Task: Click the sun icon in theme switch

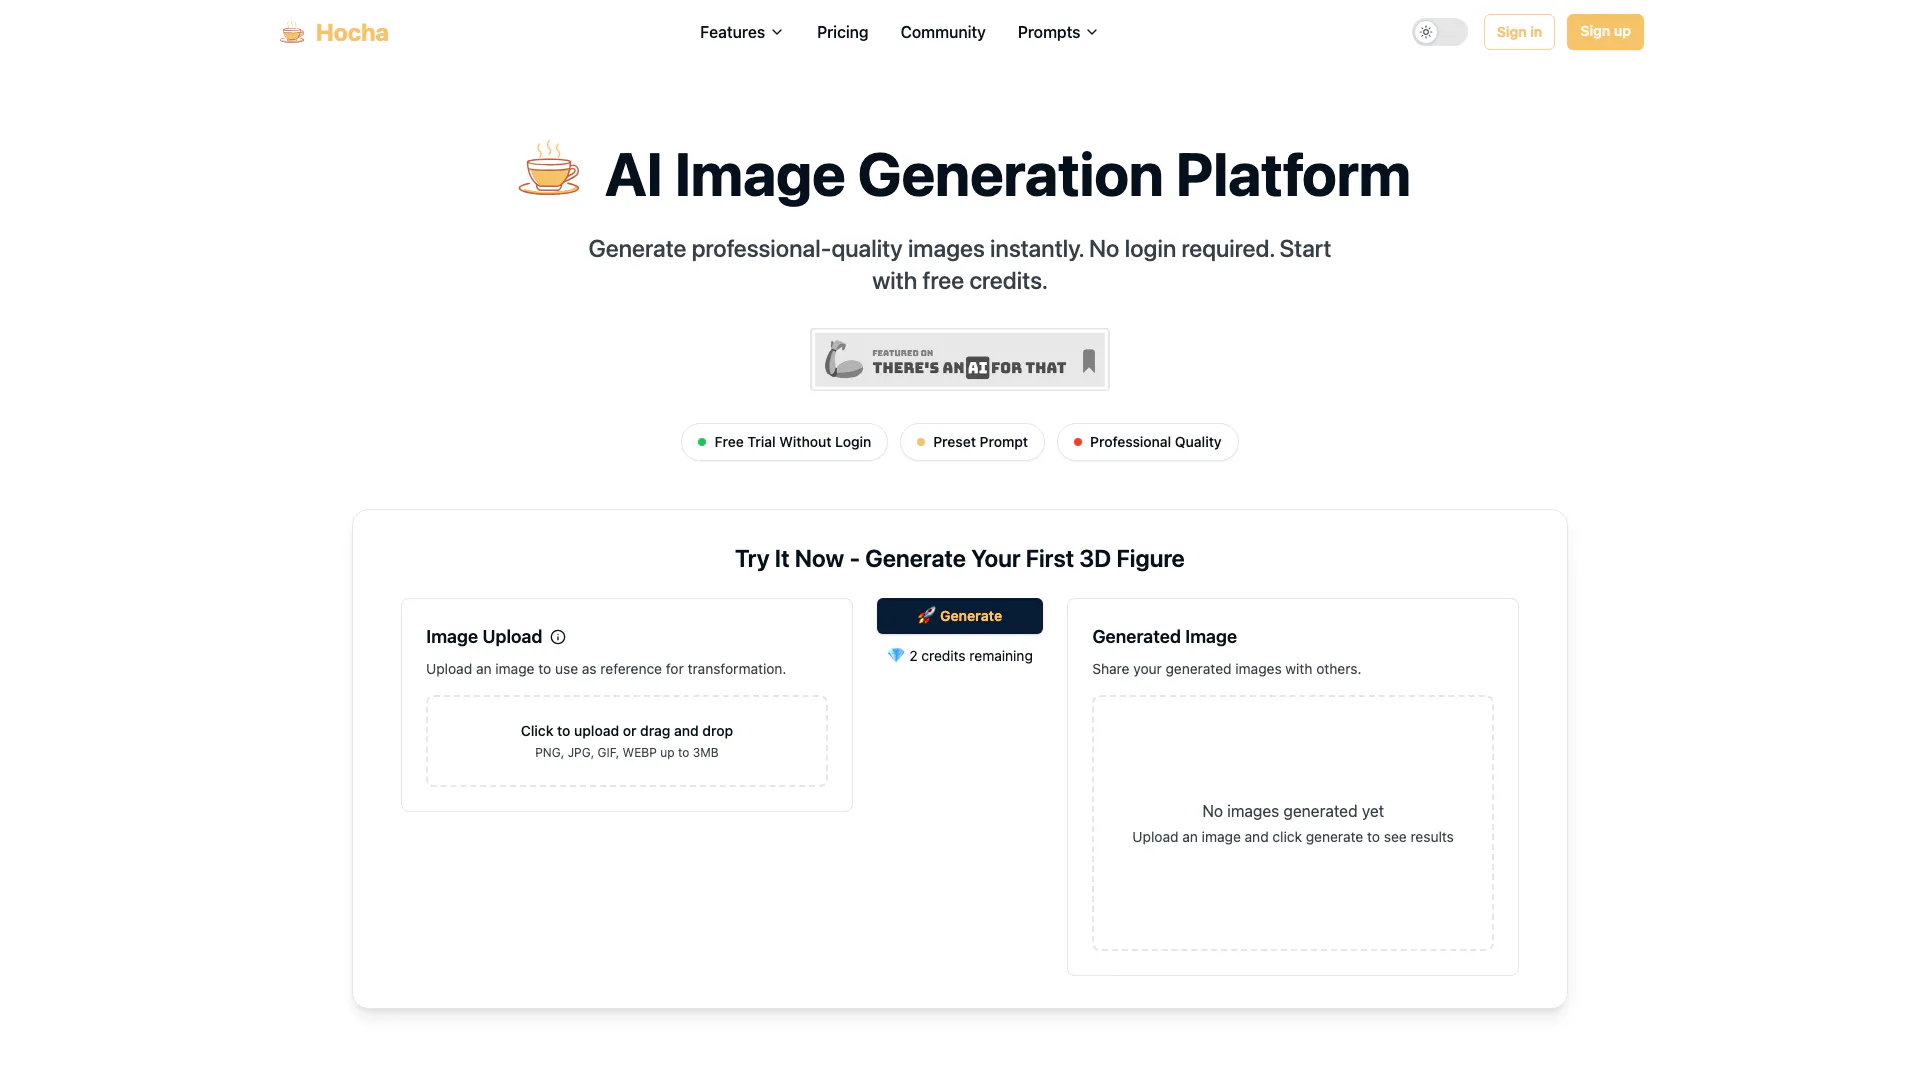Action: 1426,32
